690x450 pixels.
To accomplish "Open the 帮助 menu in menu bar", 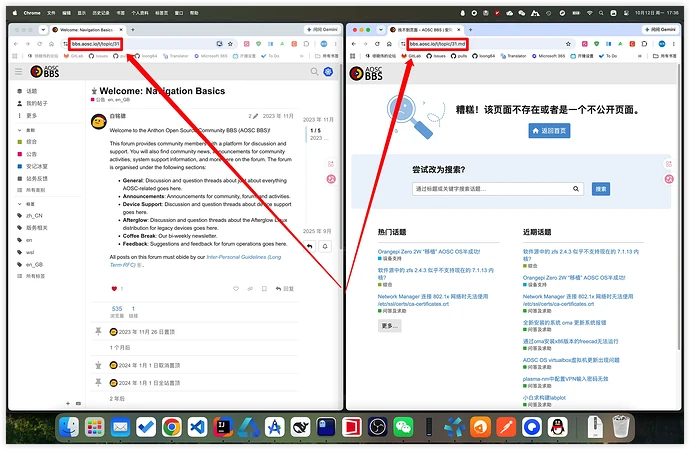I will pyautogui.click(x=194, y=13).
